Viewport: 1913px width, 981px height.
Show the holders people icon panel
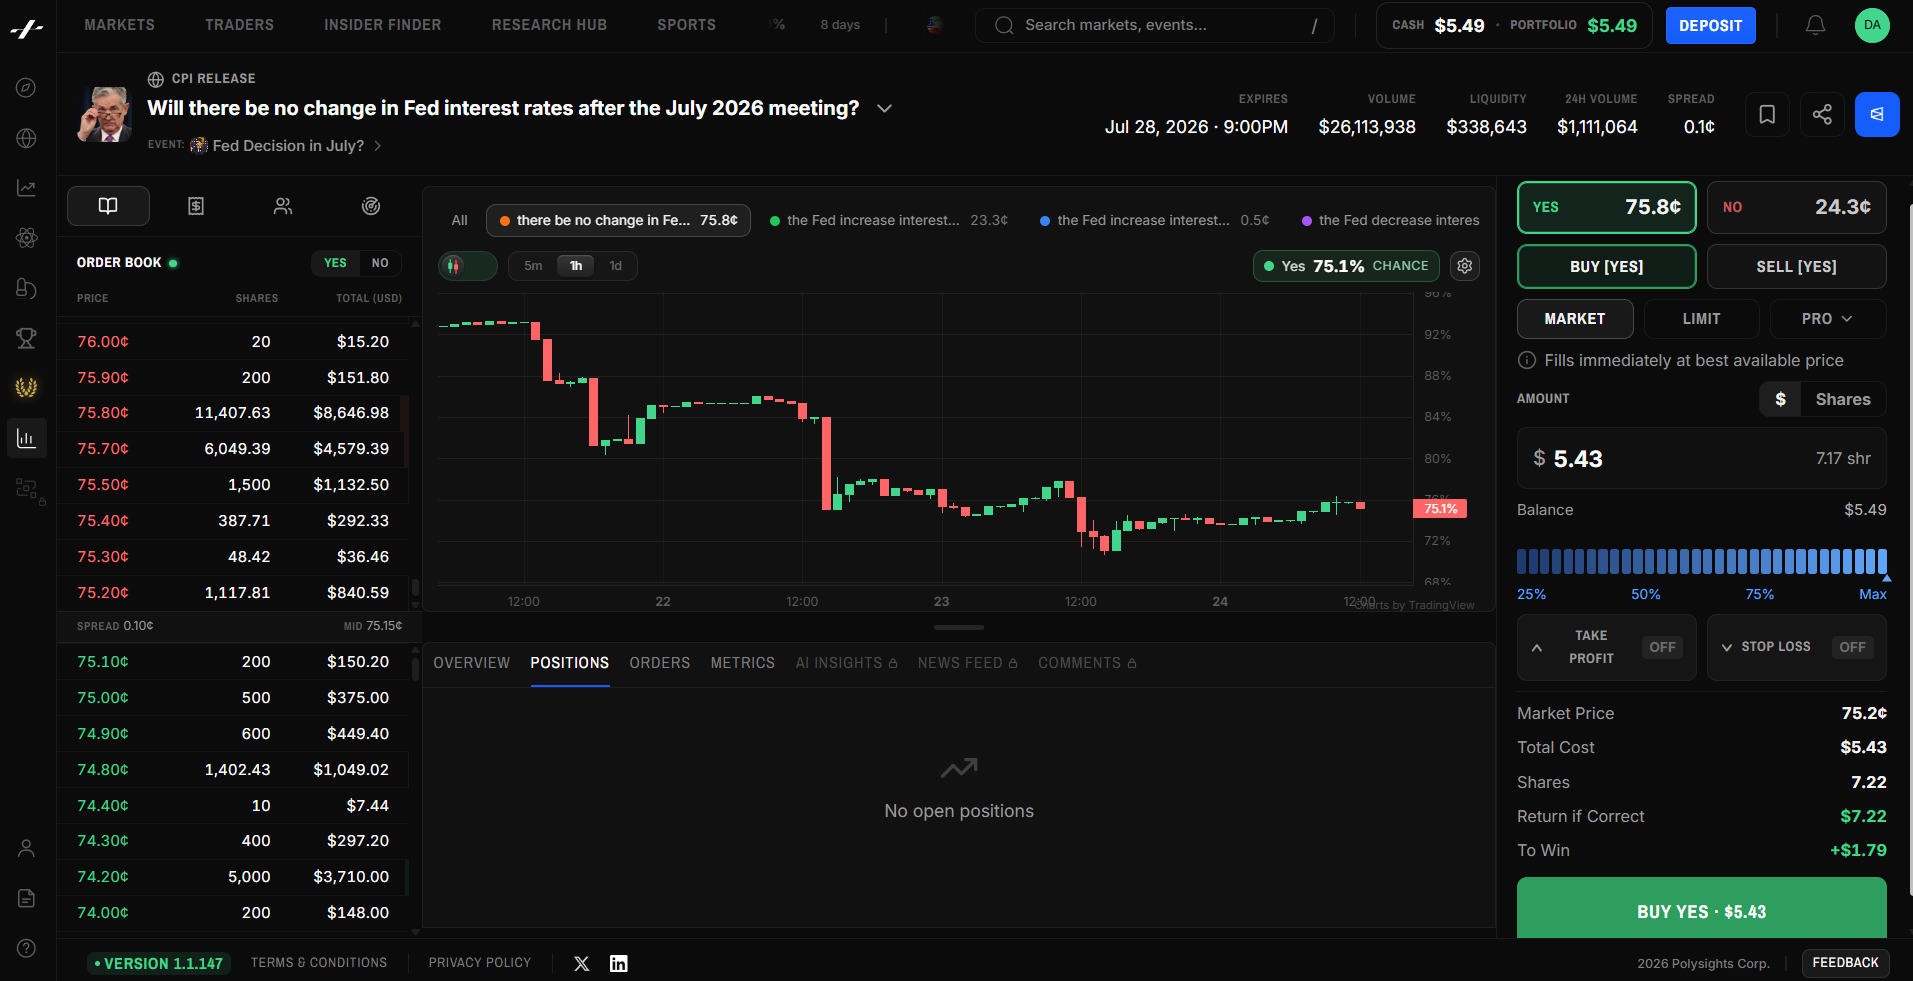(283, 206)
